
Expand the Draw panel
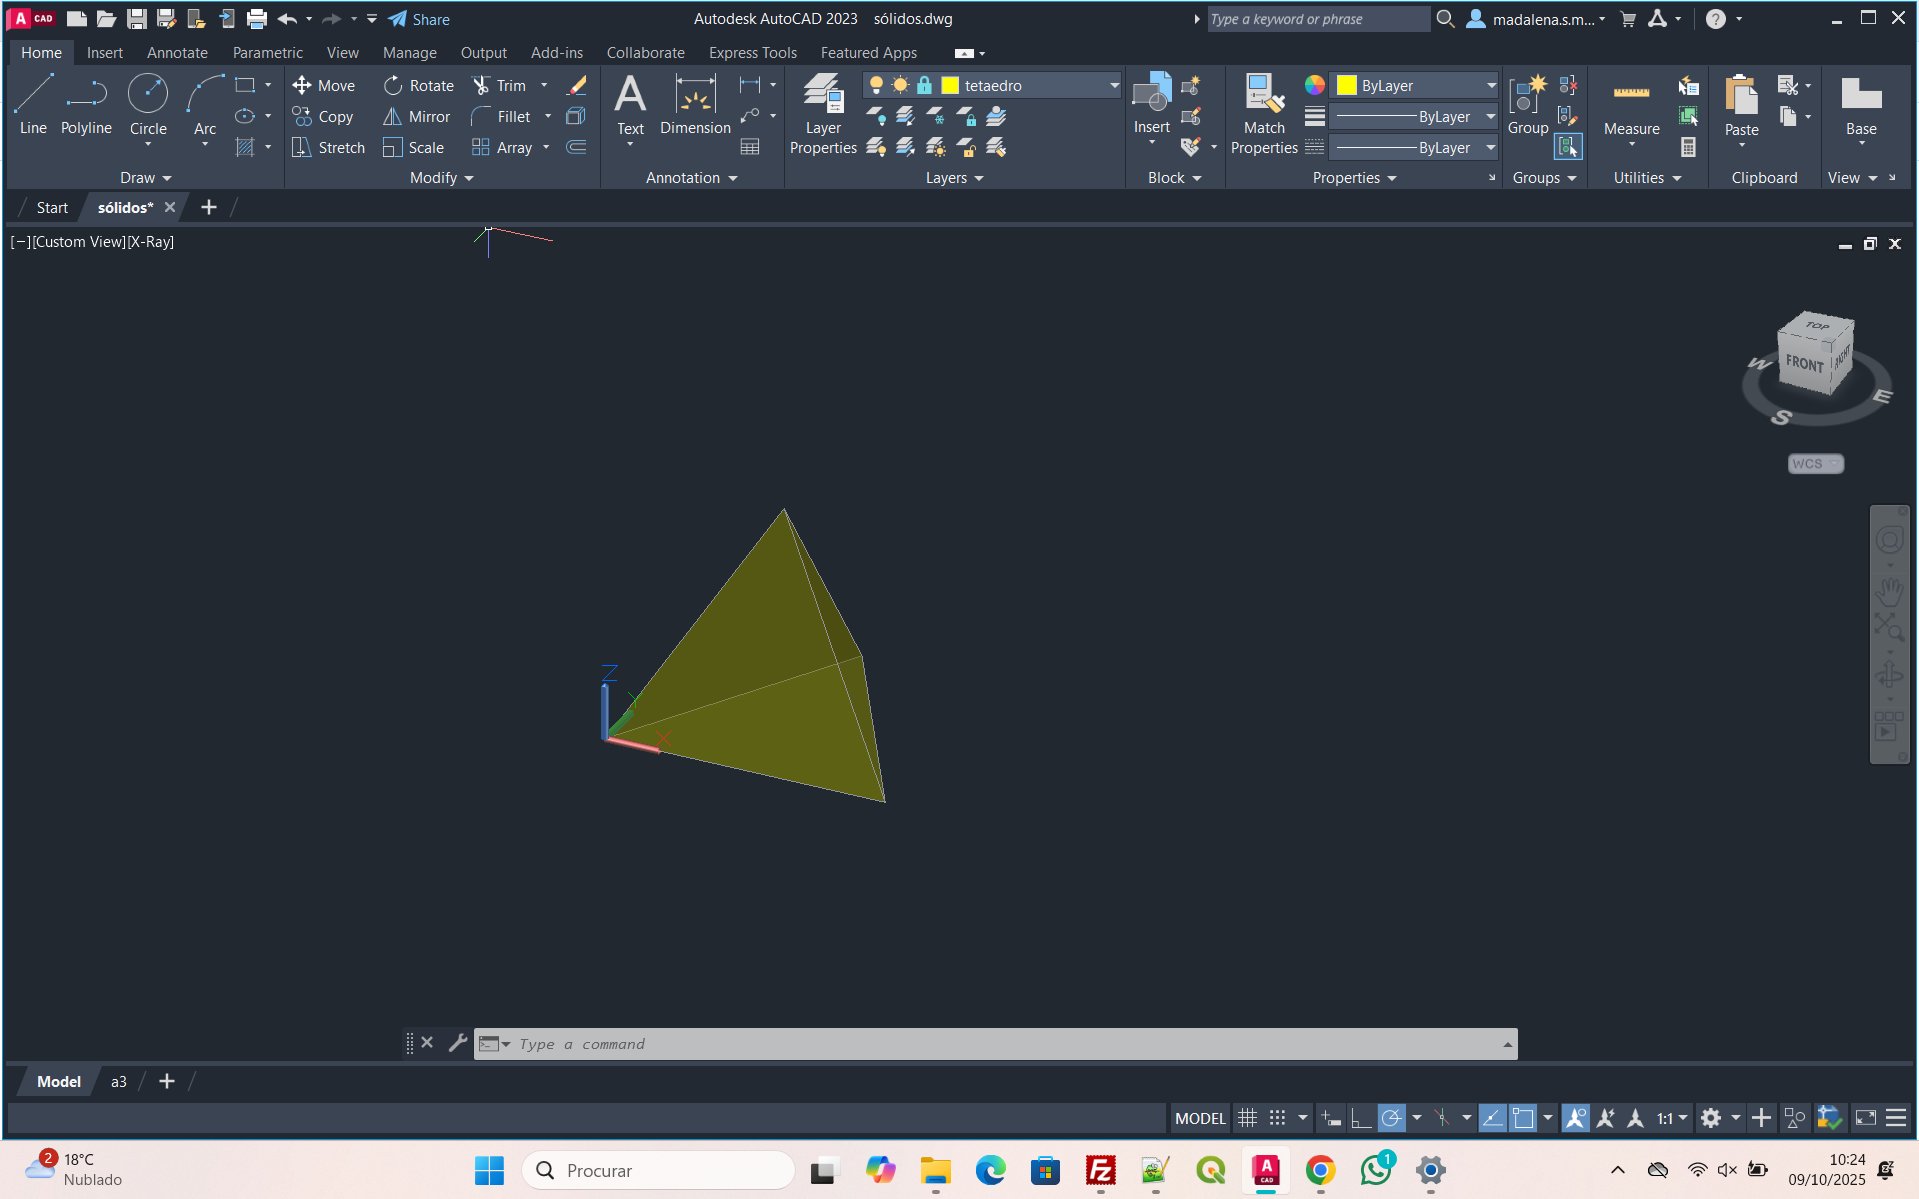[x=146, y=178]
